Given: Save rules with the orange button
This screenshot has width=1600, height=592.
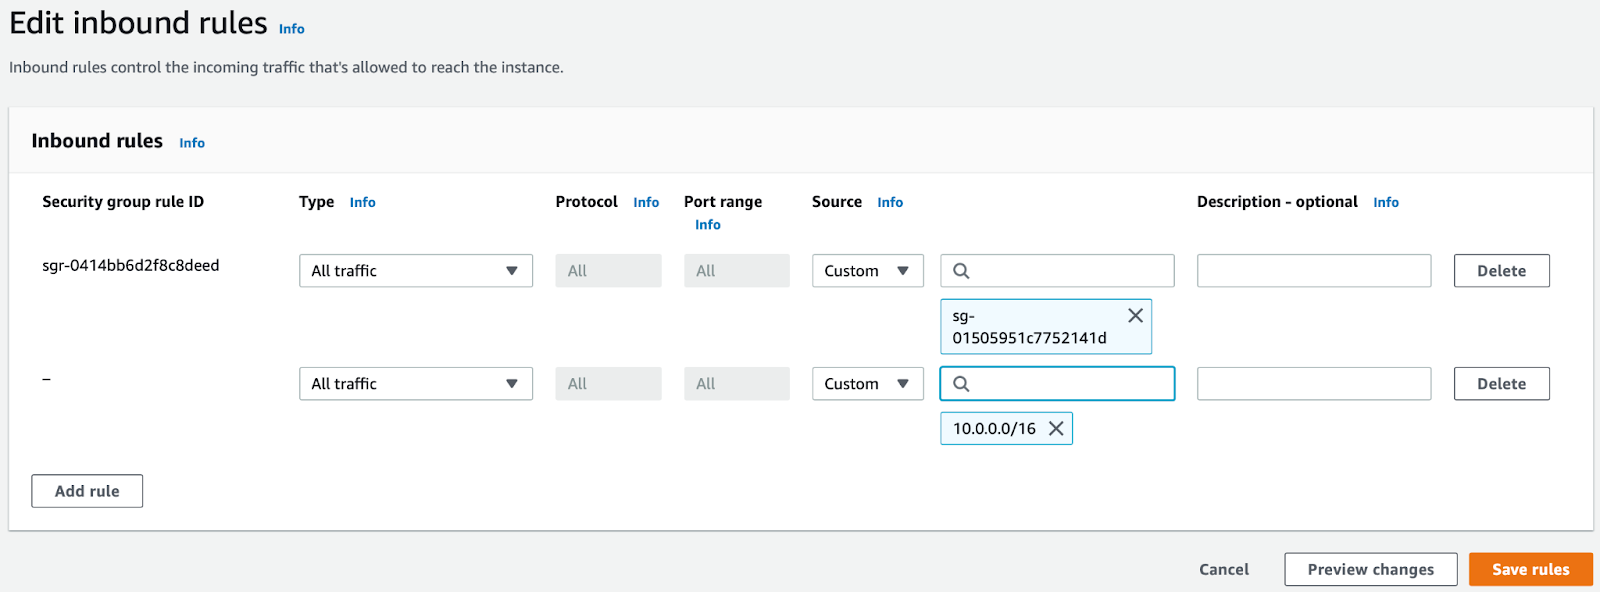Looking at the screenshot, I should (x=1530, y=569).
